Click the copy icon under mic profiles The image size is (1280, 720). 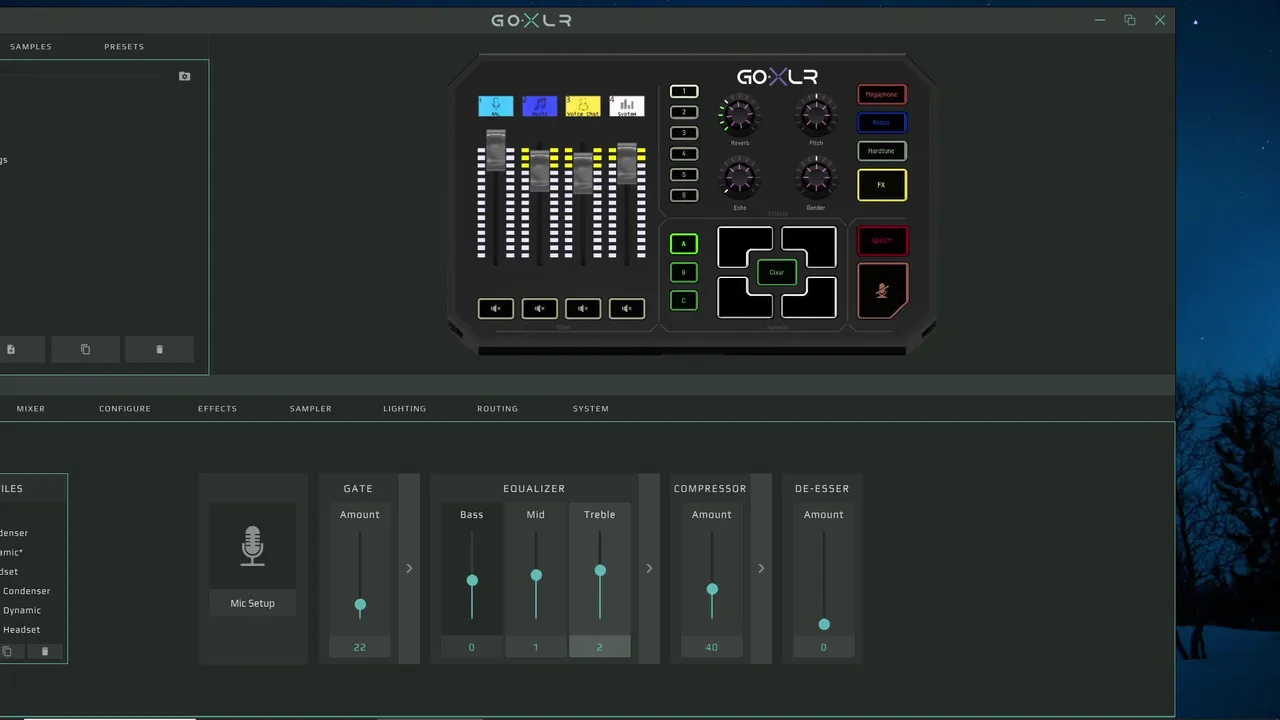[7, 651]
